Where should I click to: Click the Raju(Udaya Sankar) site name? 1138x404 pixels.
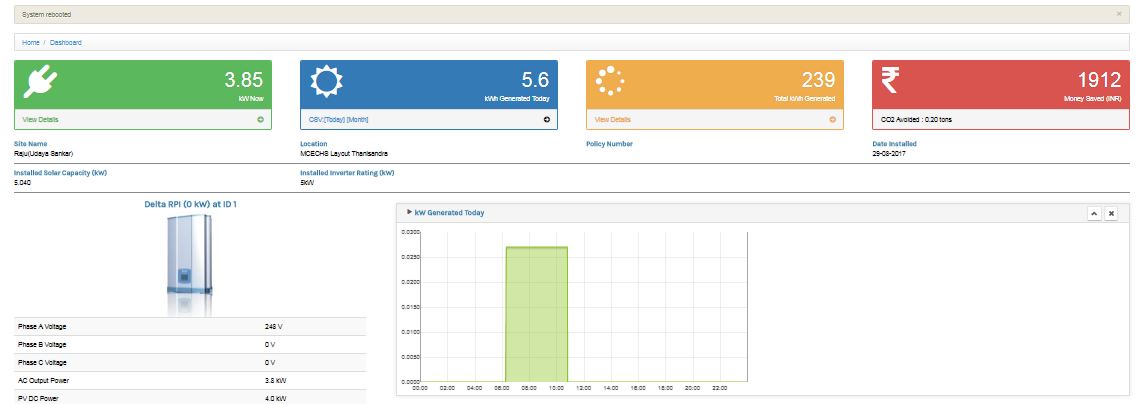pyautogui.click(x=44, y=154)
